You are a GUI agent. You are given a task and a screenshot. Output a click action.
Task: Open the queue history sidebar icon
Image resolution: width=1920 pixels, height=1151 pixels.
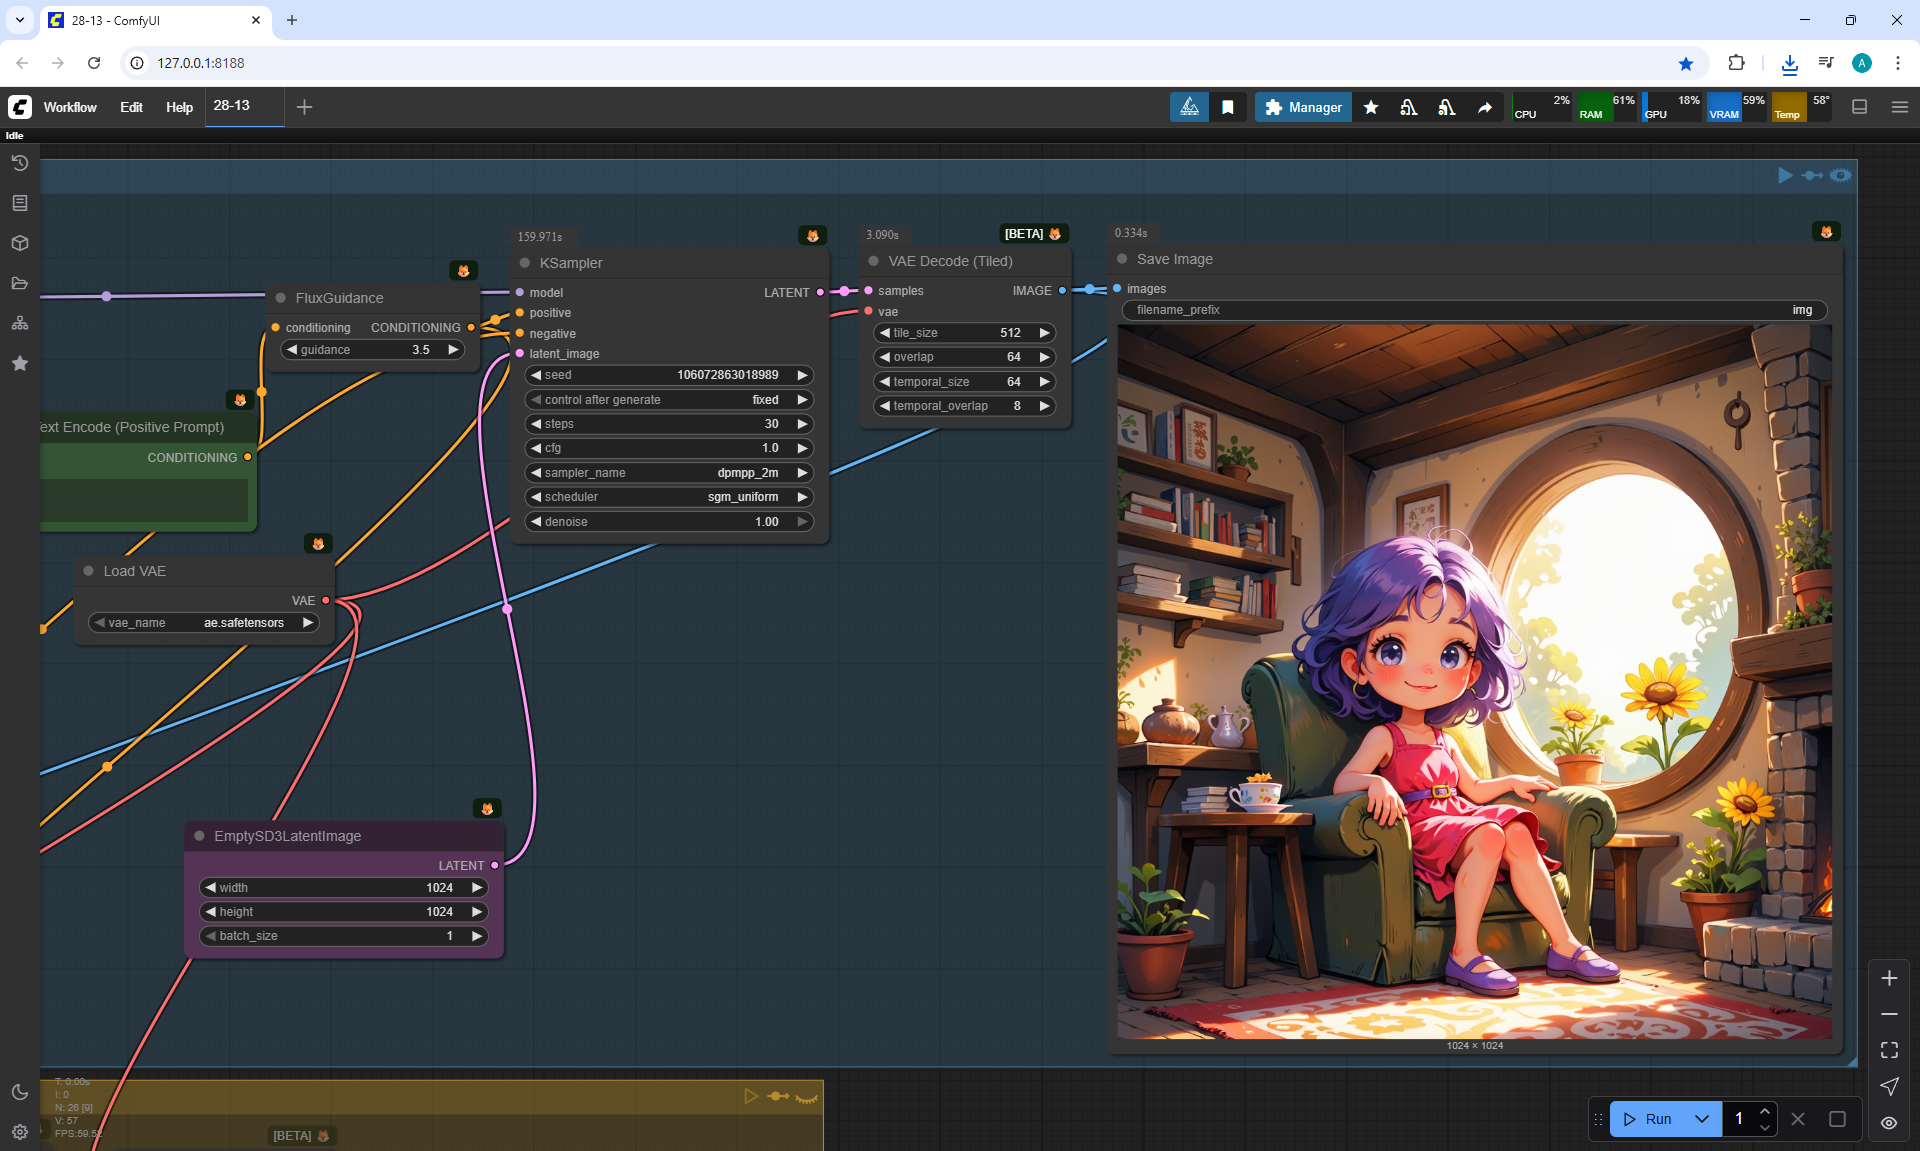19,163
